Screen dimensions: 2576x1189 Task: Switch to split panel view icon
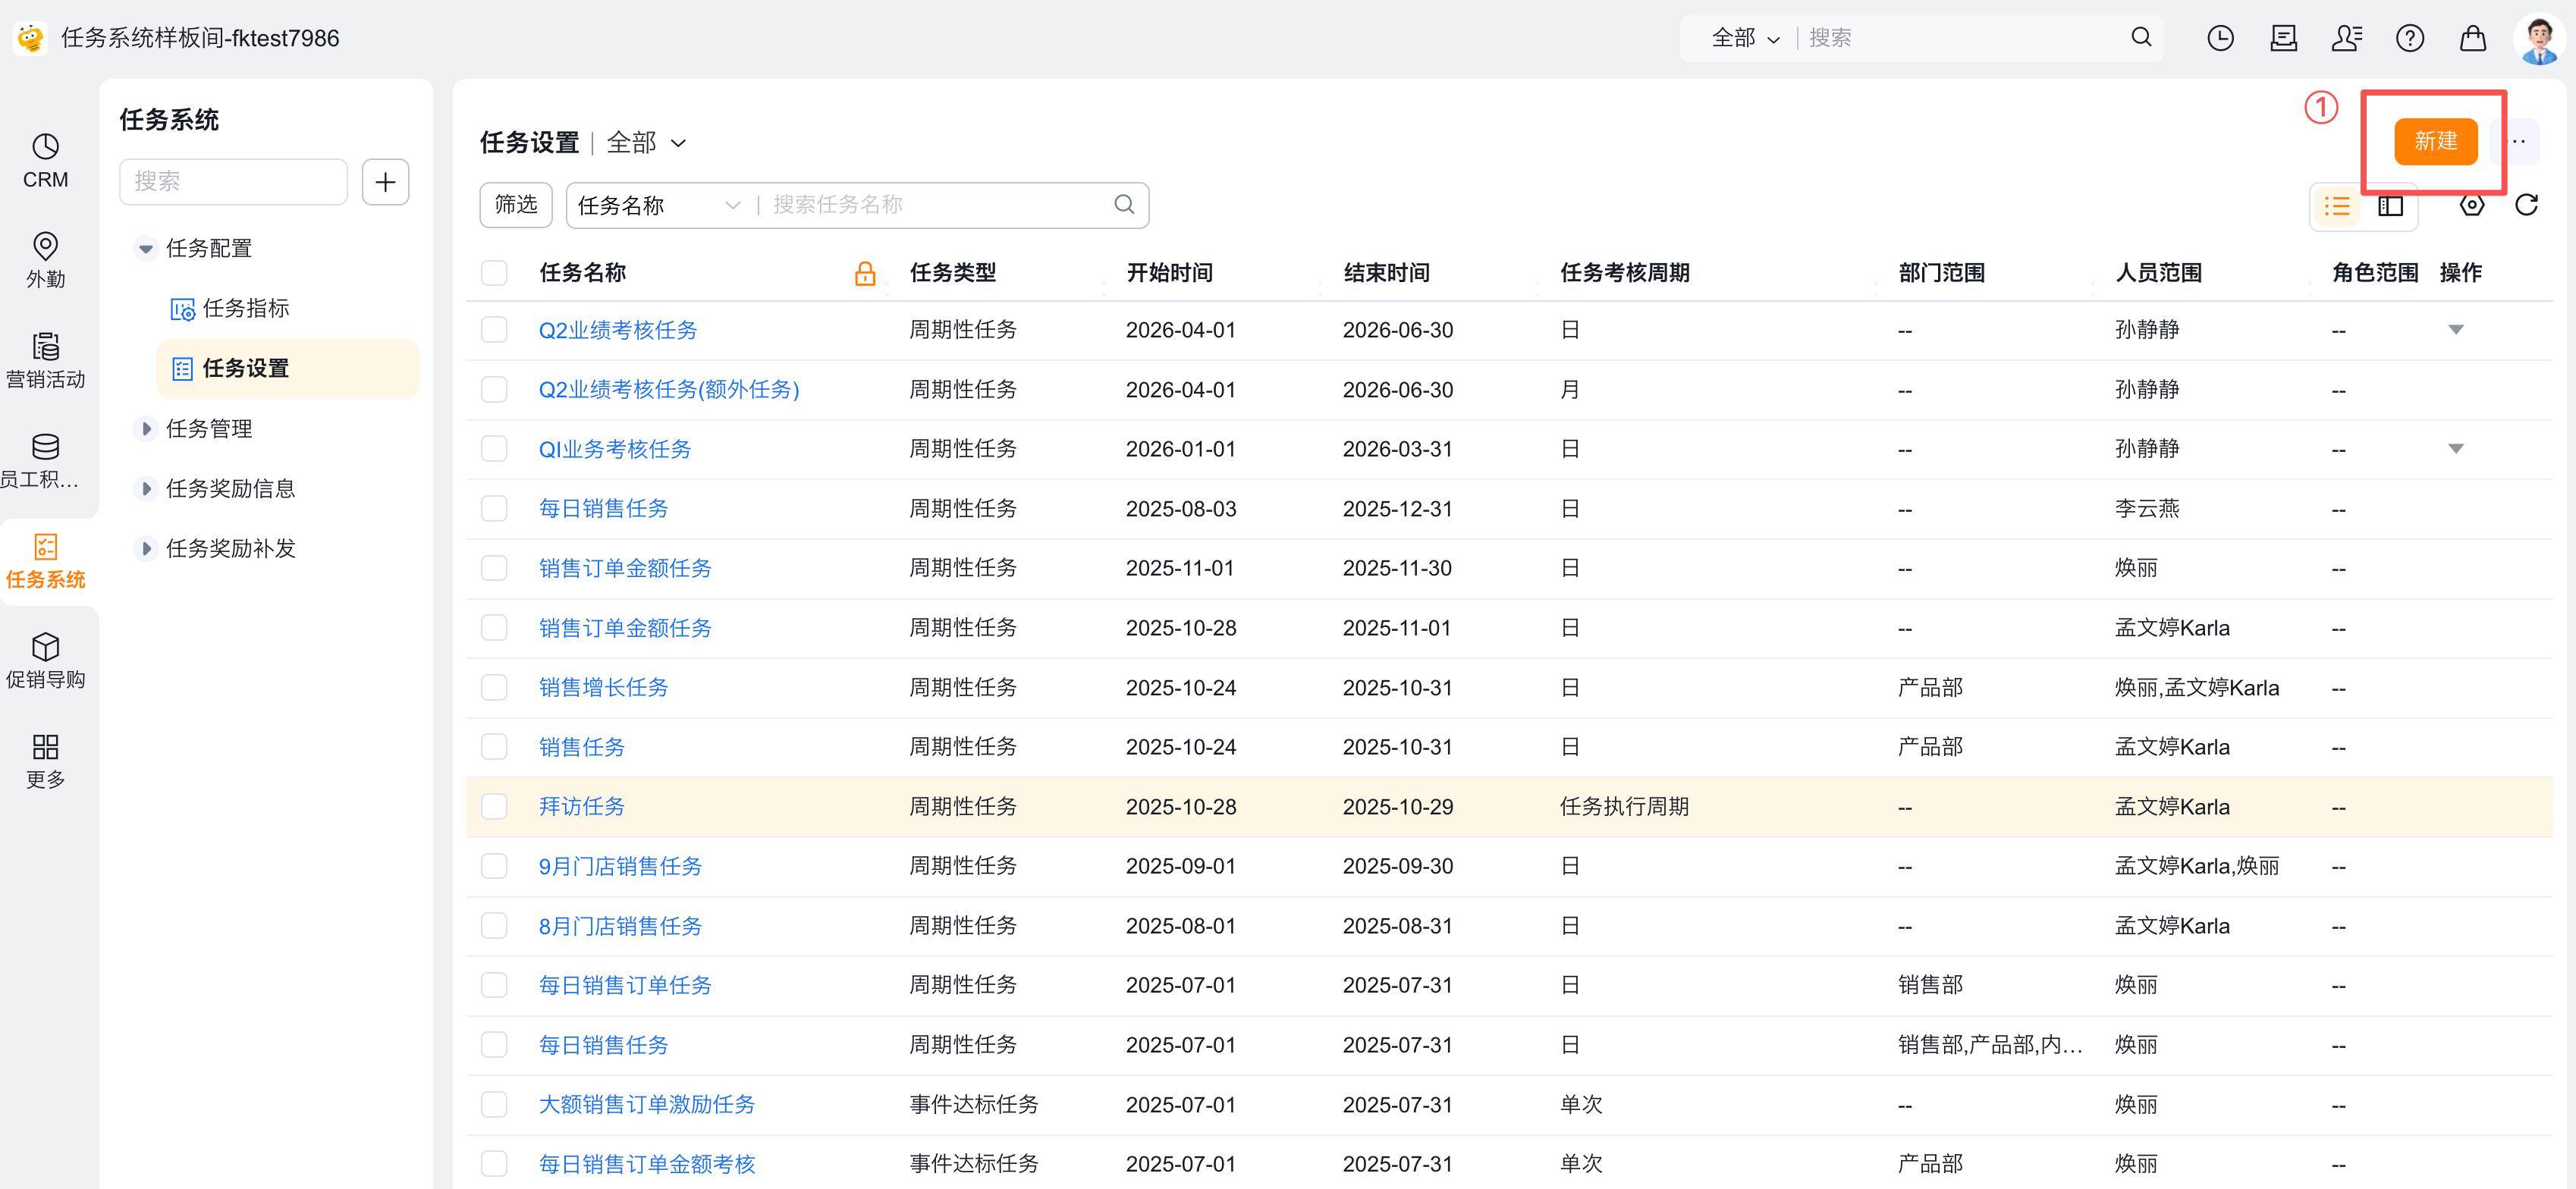click(2390, 206)
